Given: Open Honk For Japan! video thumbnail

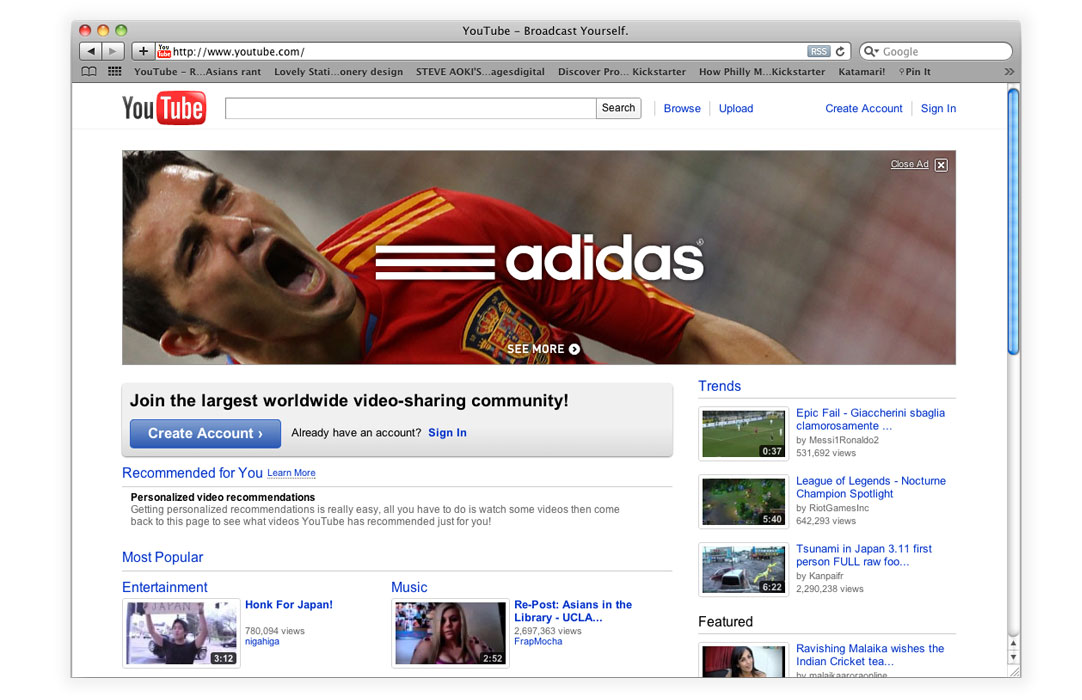Looking at the screenshot, I should pyautogui.click(x=181, y=633).
